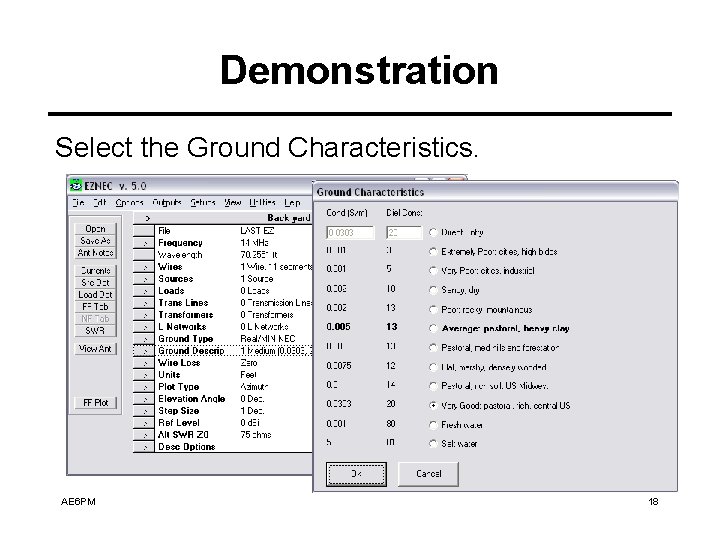Click the selector button beside Step Size row
Image resolution: width=720 pixels, height=540 pixels.
pos(144,411)
